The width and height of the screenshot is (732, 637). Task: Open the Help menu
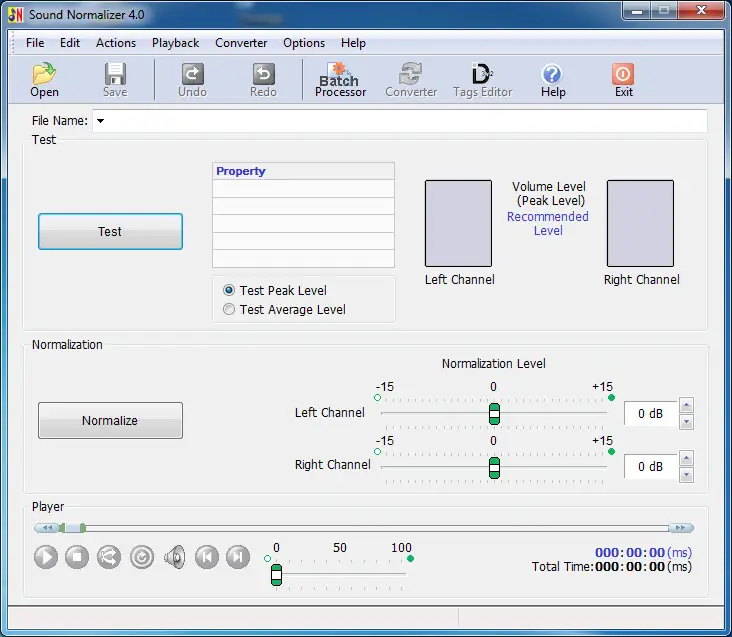(x=353, y=43)
